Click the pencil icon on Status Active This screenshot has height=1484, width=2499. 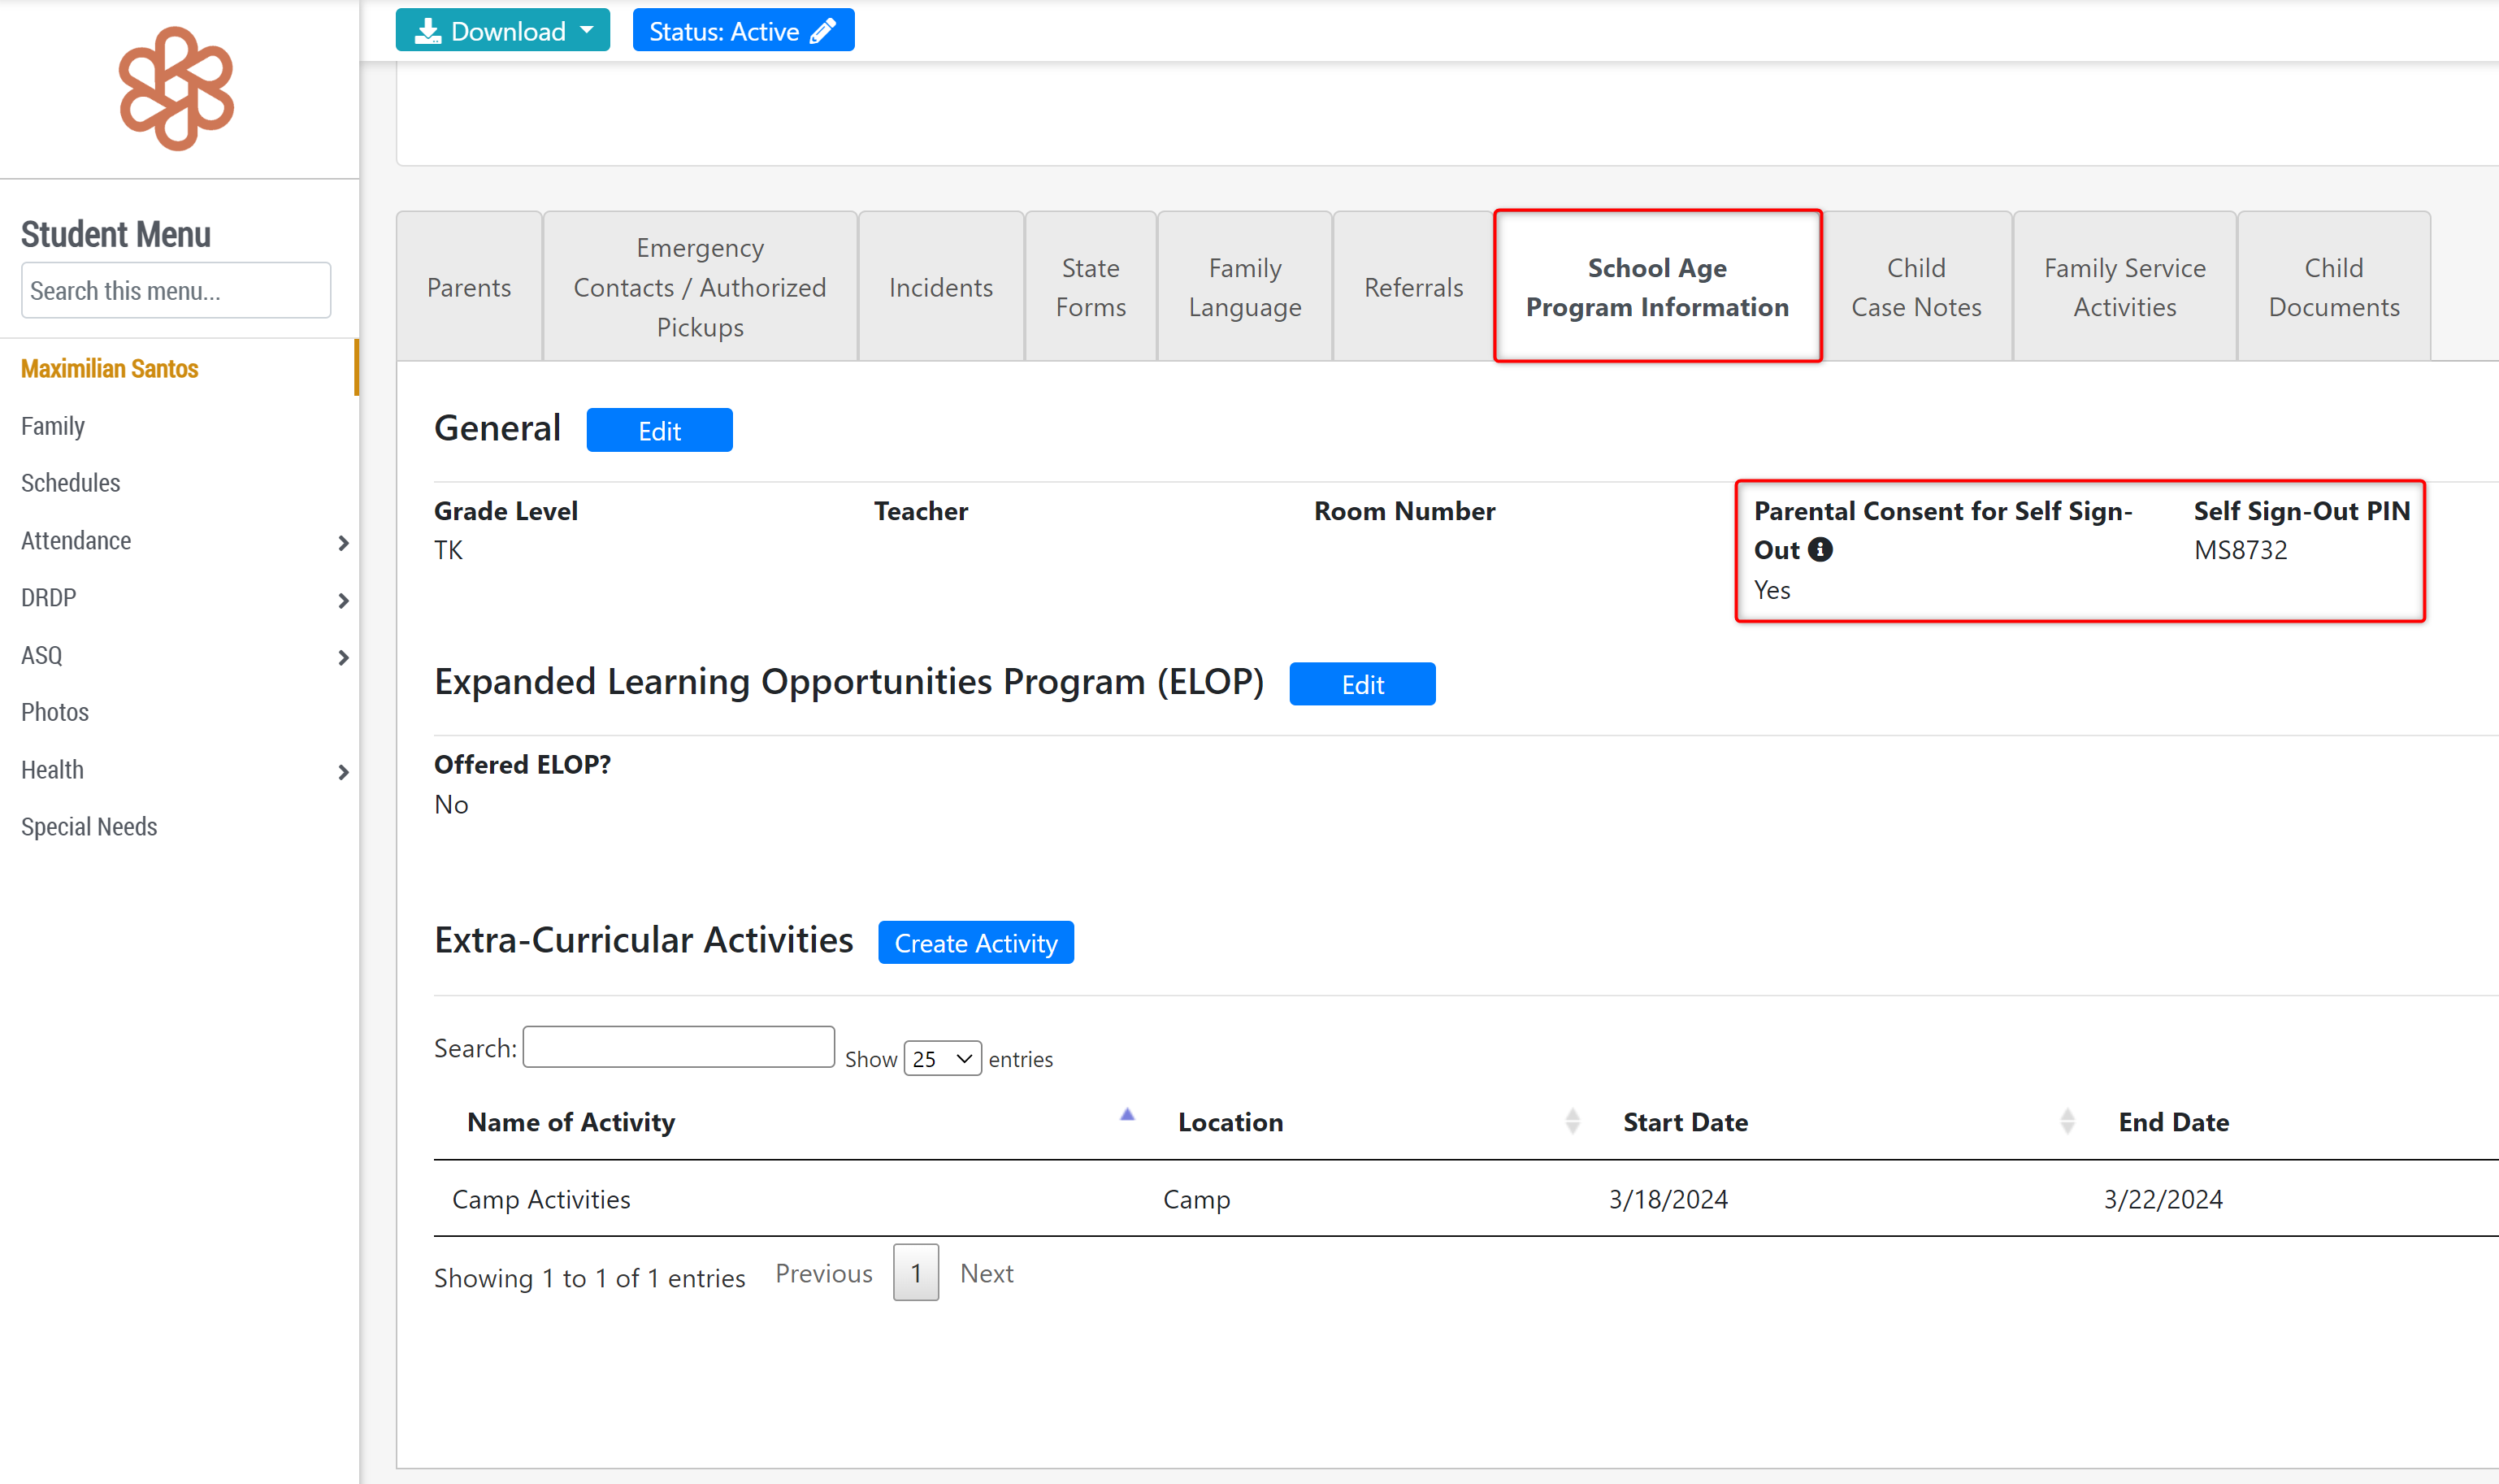tap(823, 31)
